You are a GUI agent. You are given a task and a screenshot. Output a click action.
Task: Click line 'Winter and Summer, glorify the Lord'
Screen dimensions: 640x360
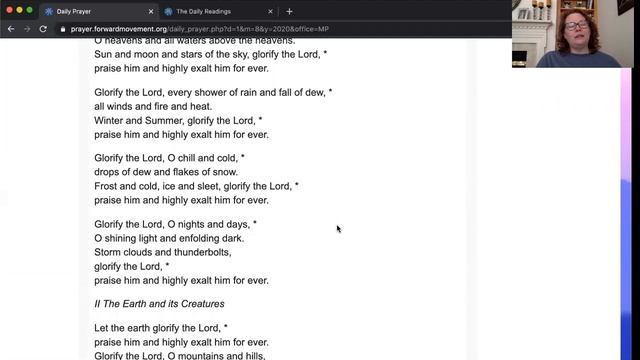point(178,120)
